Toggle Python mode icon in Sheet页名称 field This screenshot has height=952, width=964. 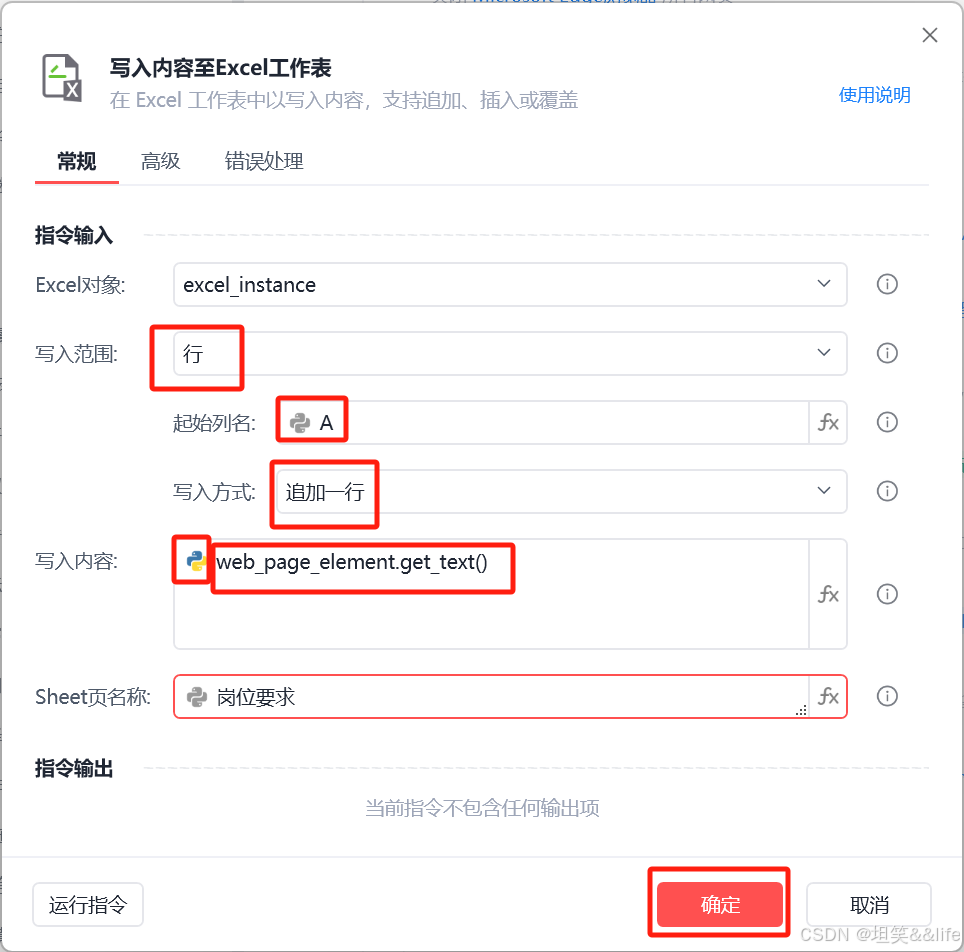coord(197,697)
